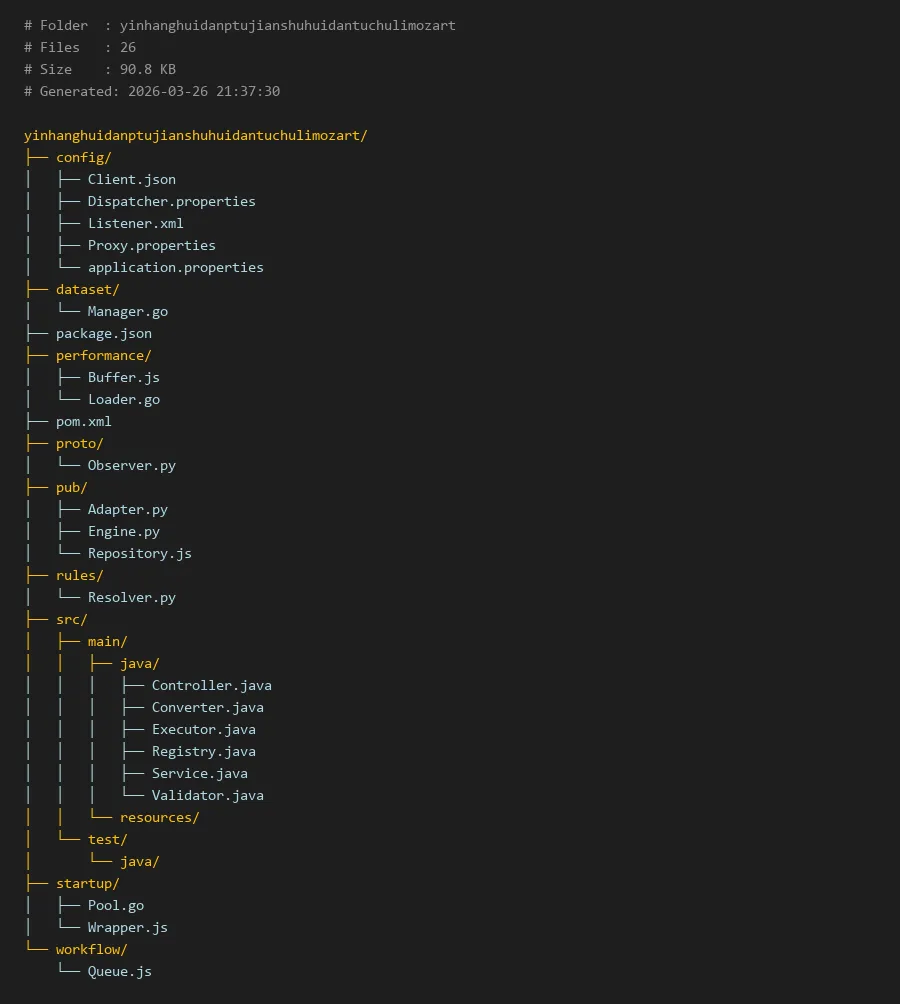This screenshot has height=1004, width=900.
Task: Expand the config/ folder entry
Action: coord(83,157)
